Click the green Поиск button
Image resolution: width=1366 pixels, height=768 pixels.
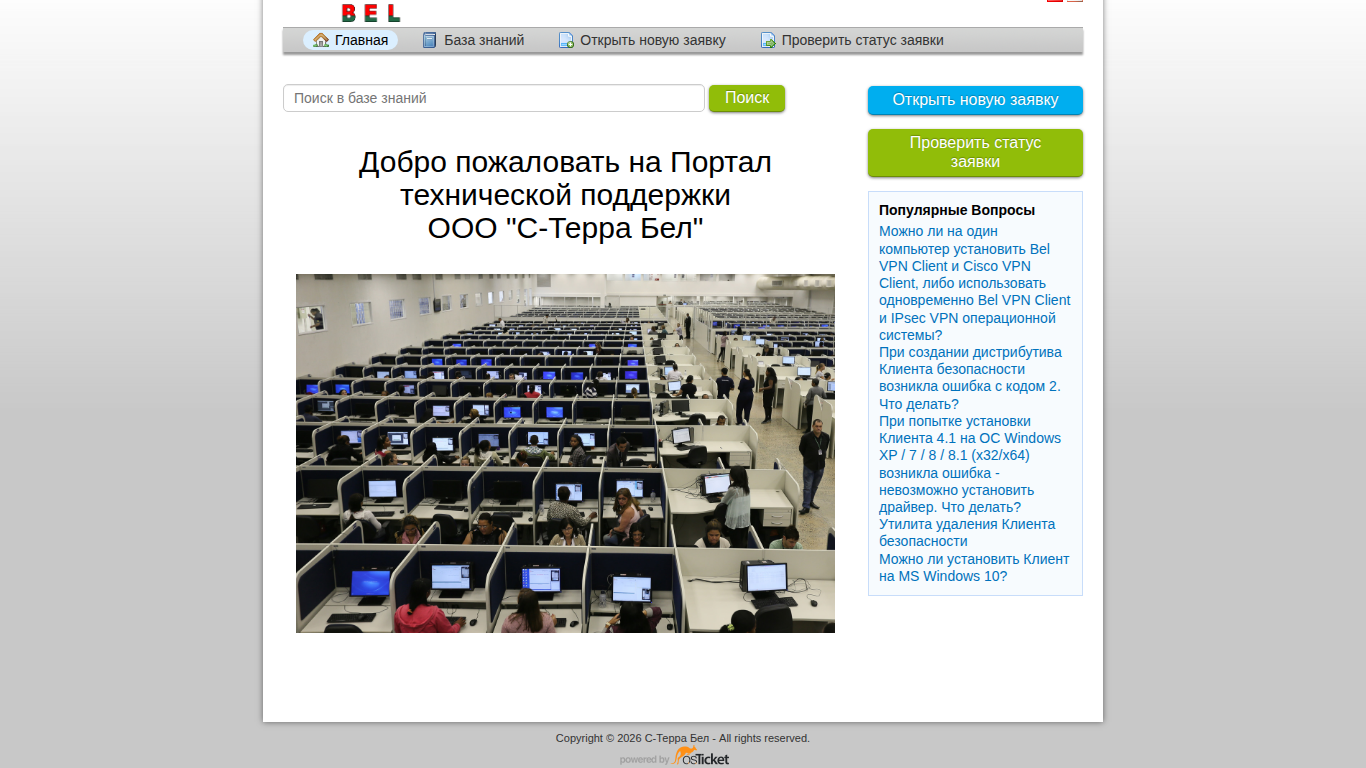[747, 98]
